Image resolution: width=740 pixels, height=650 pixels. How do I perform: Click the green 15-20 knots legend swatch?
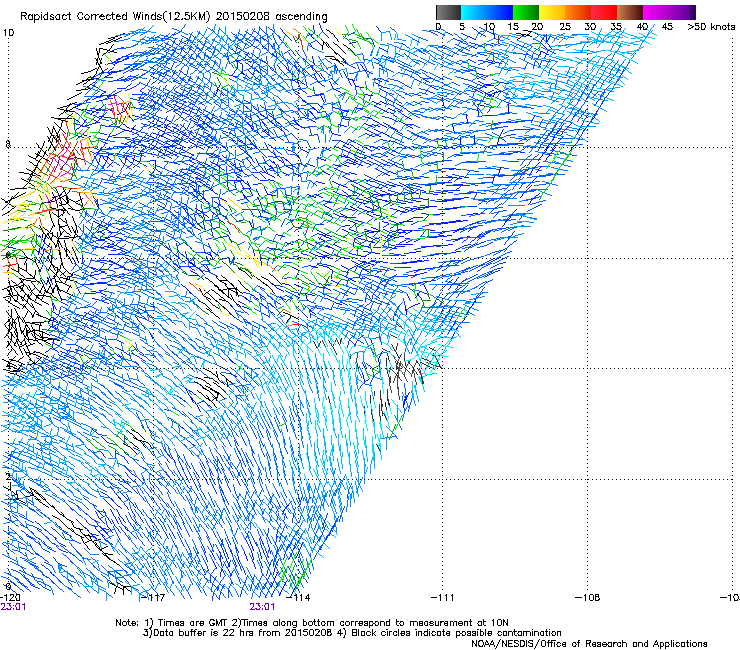[x=526, y=12]
